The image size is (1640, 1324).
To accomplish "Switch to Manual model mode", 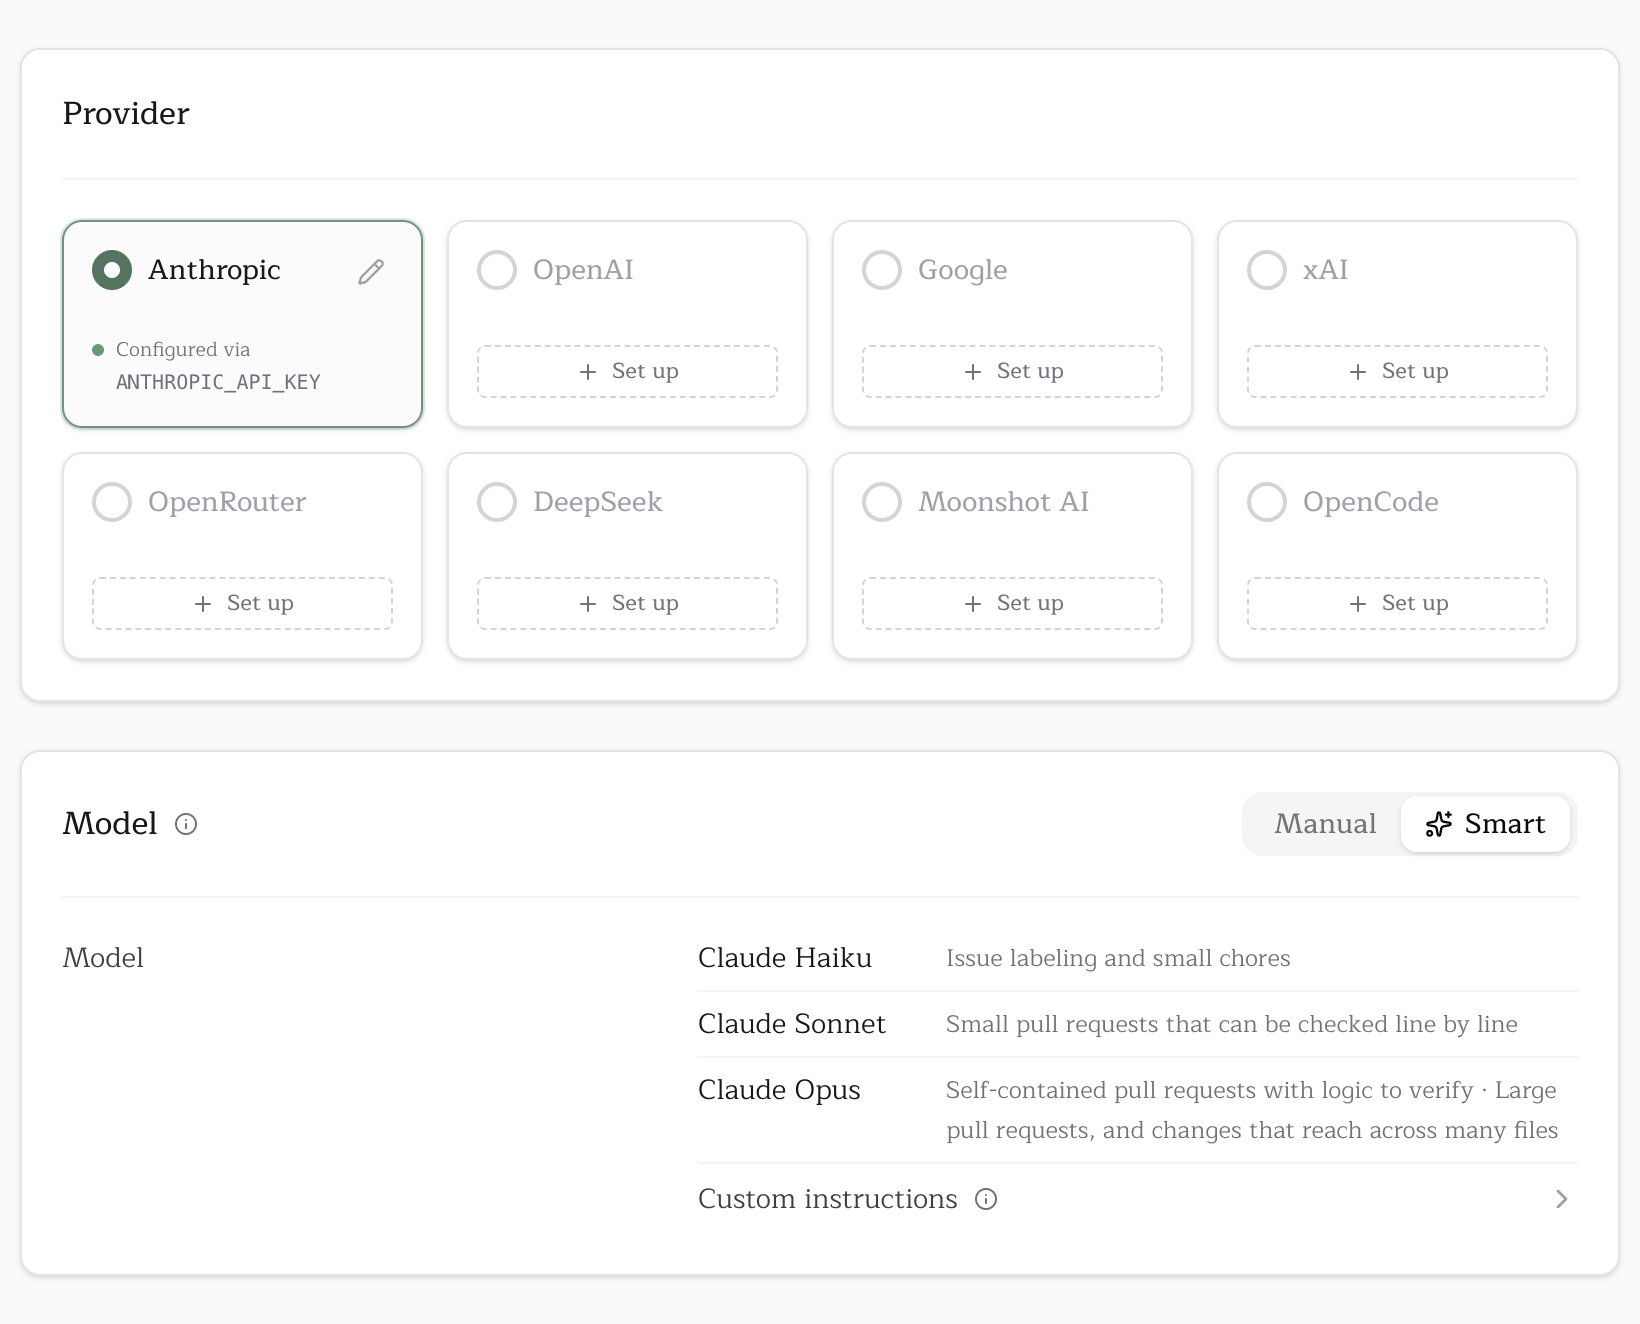I will (x=1325, y=824).
